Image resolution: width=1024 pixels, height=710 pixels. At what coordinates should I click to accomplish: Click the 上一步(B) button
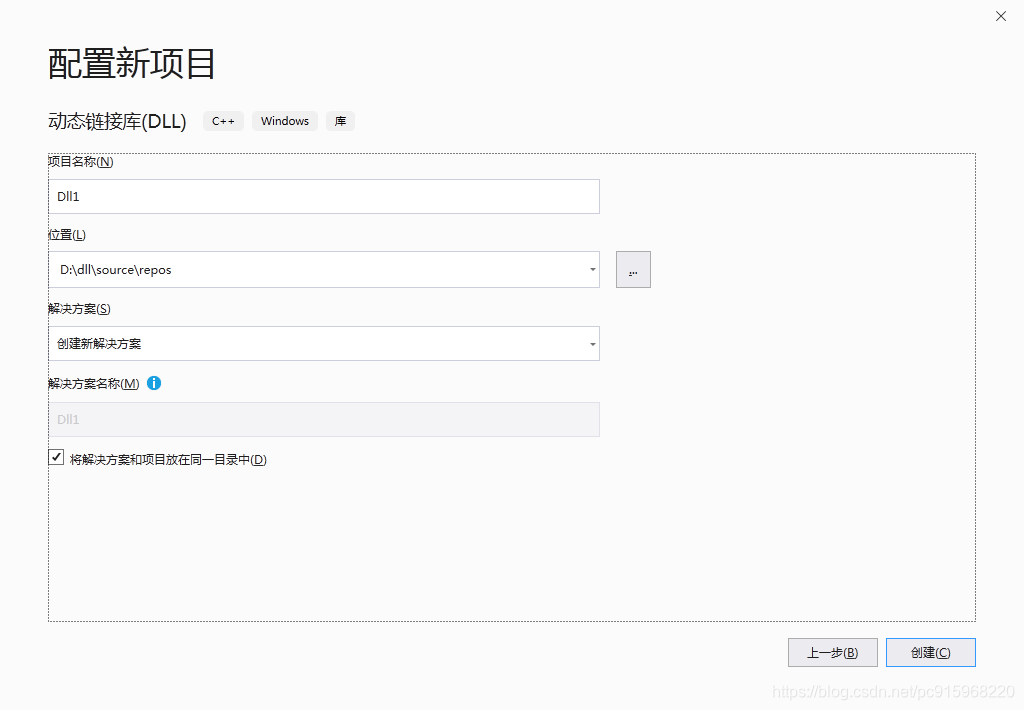(832, 653)
